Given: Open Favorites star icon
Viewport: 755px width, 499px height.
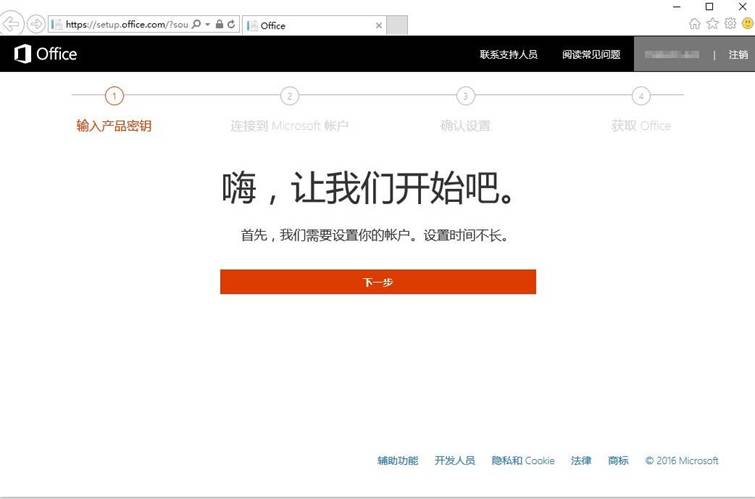Looking at the screenshot, I should [712, 23].
